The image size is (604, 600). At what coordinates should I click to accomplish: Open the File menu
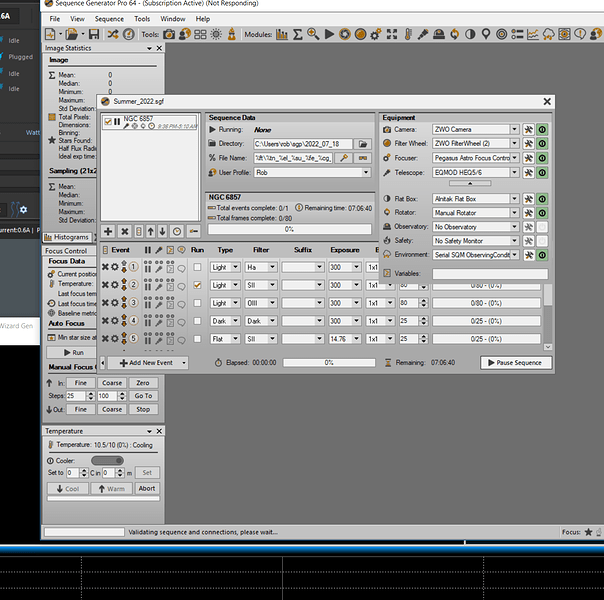[x=55, y=19]
